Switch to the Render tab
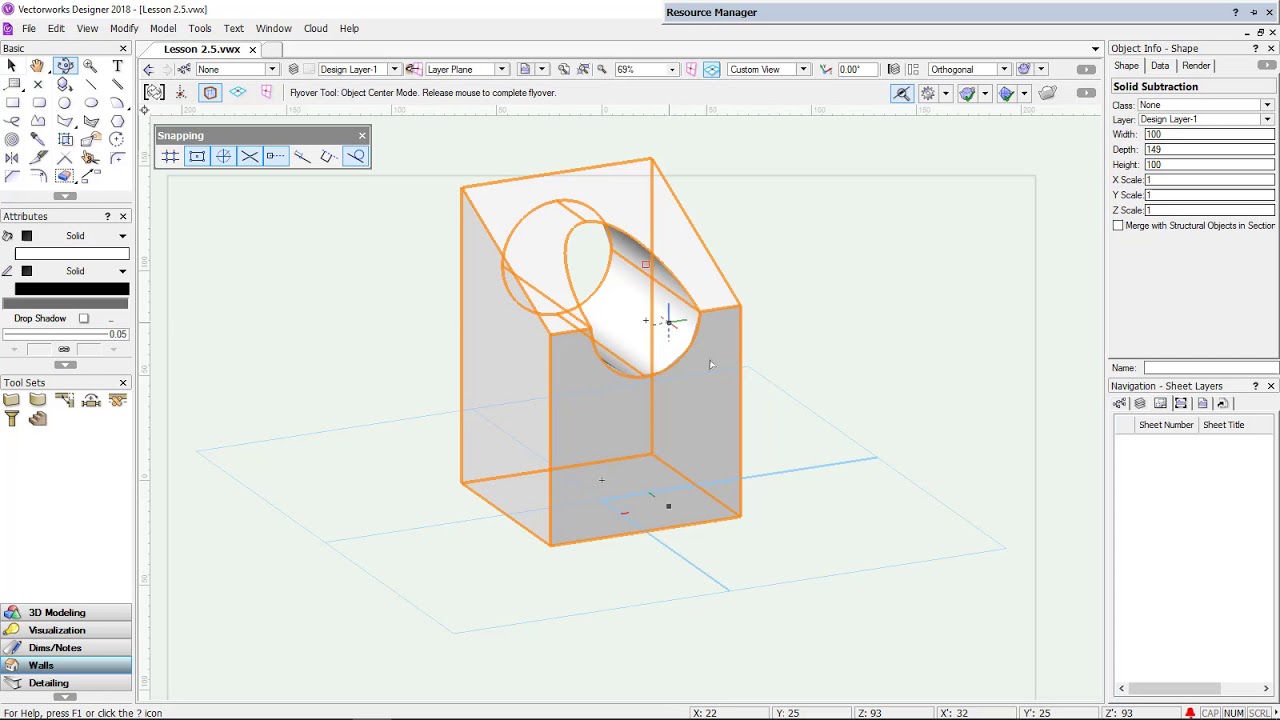 1196,66
